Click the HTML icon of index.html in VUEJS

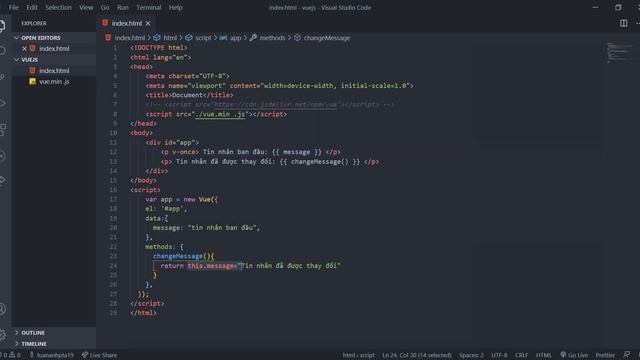coord(32,71)
